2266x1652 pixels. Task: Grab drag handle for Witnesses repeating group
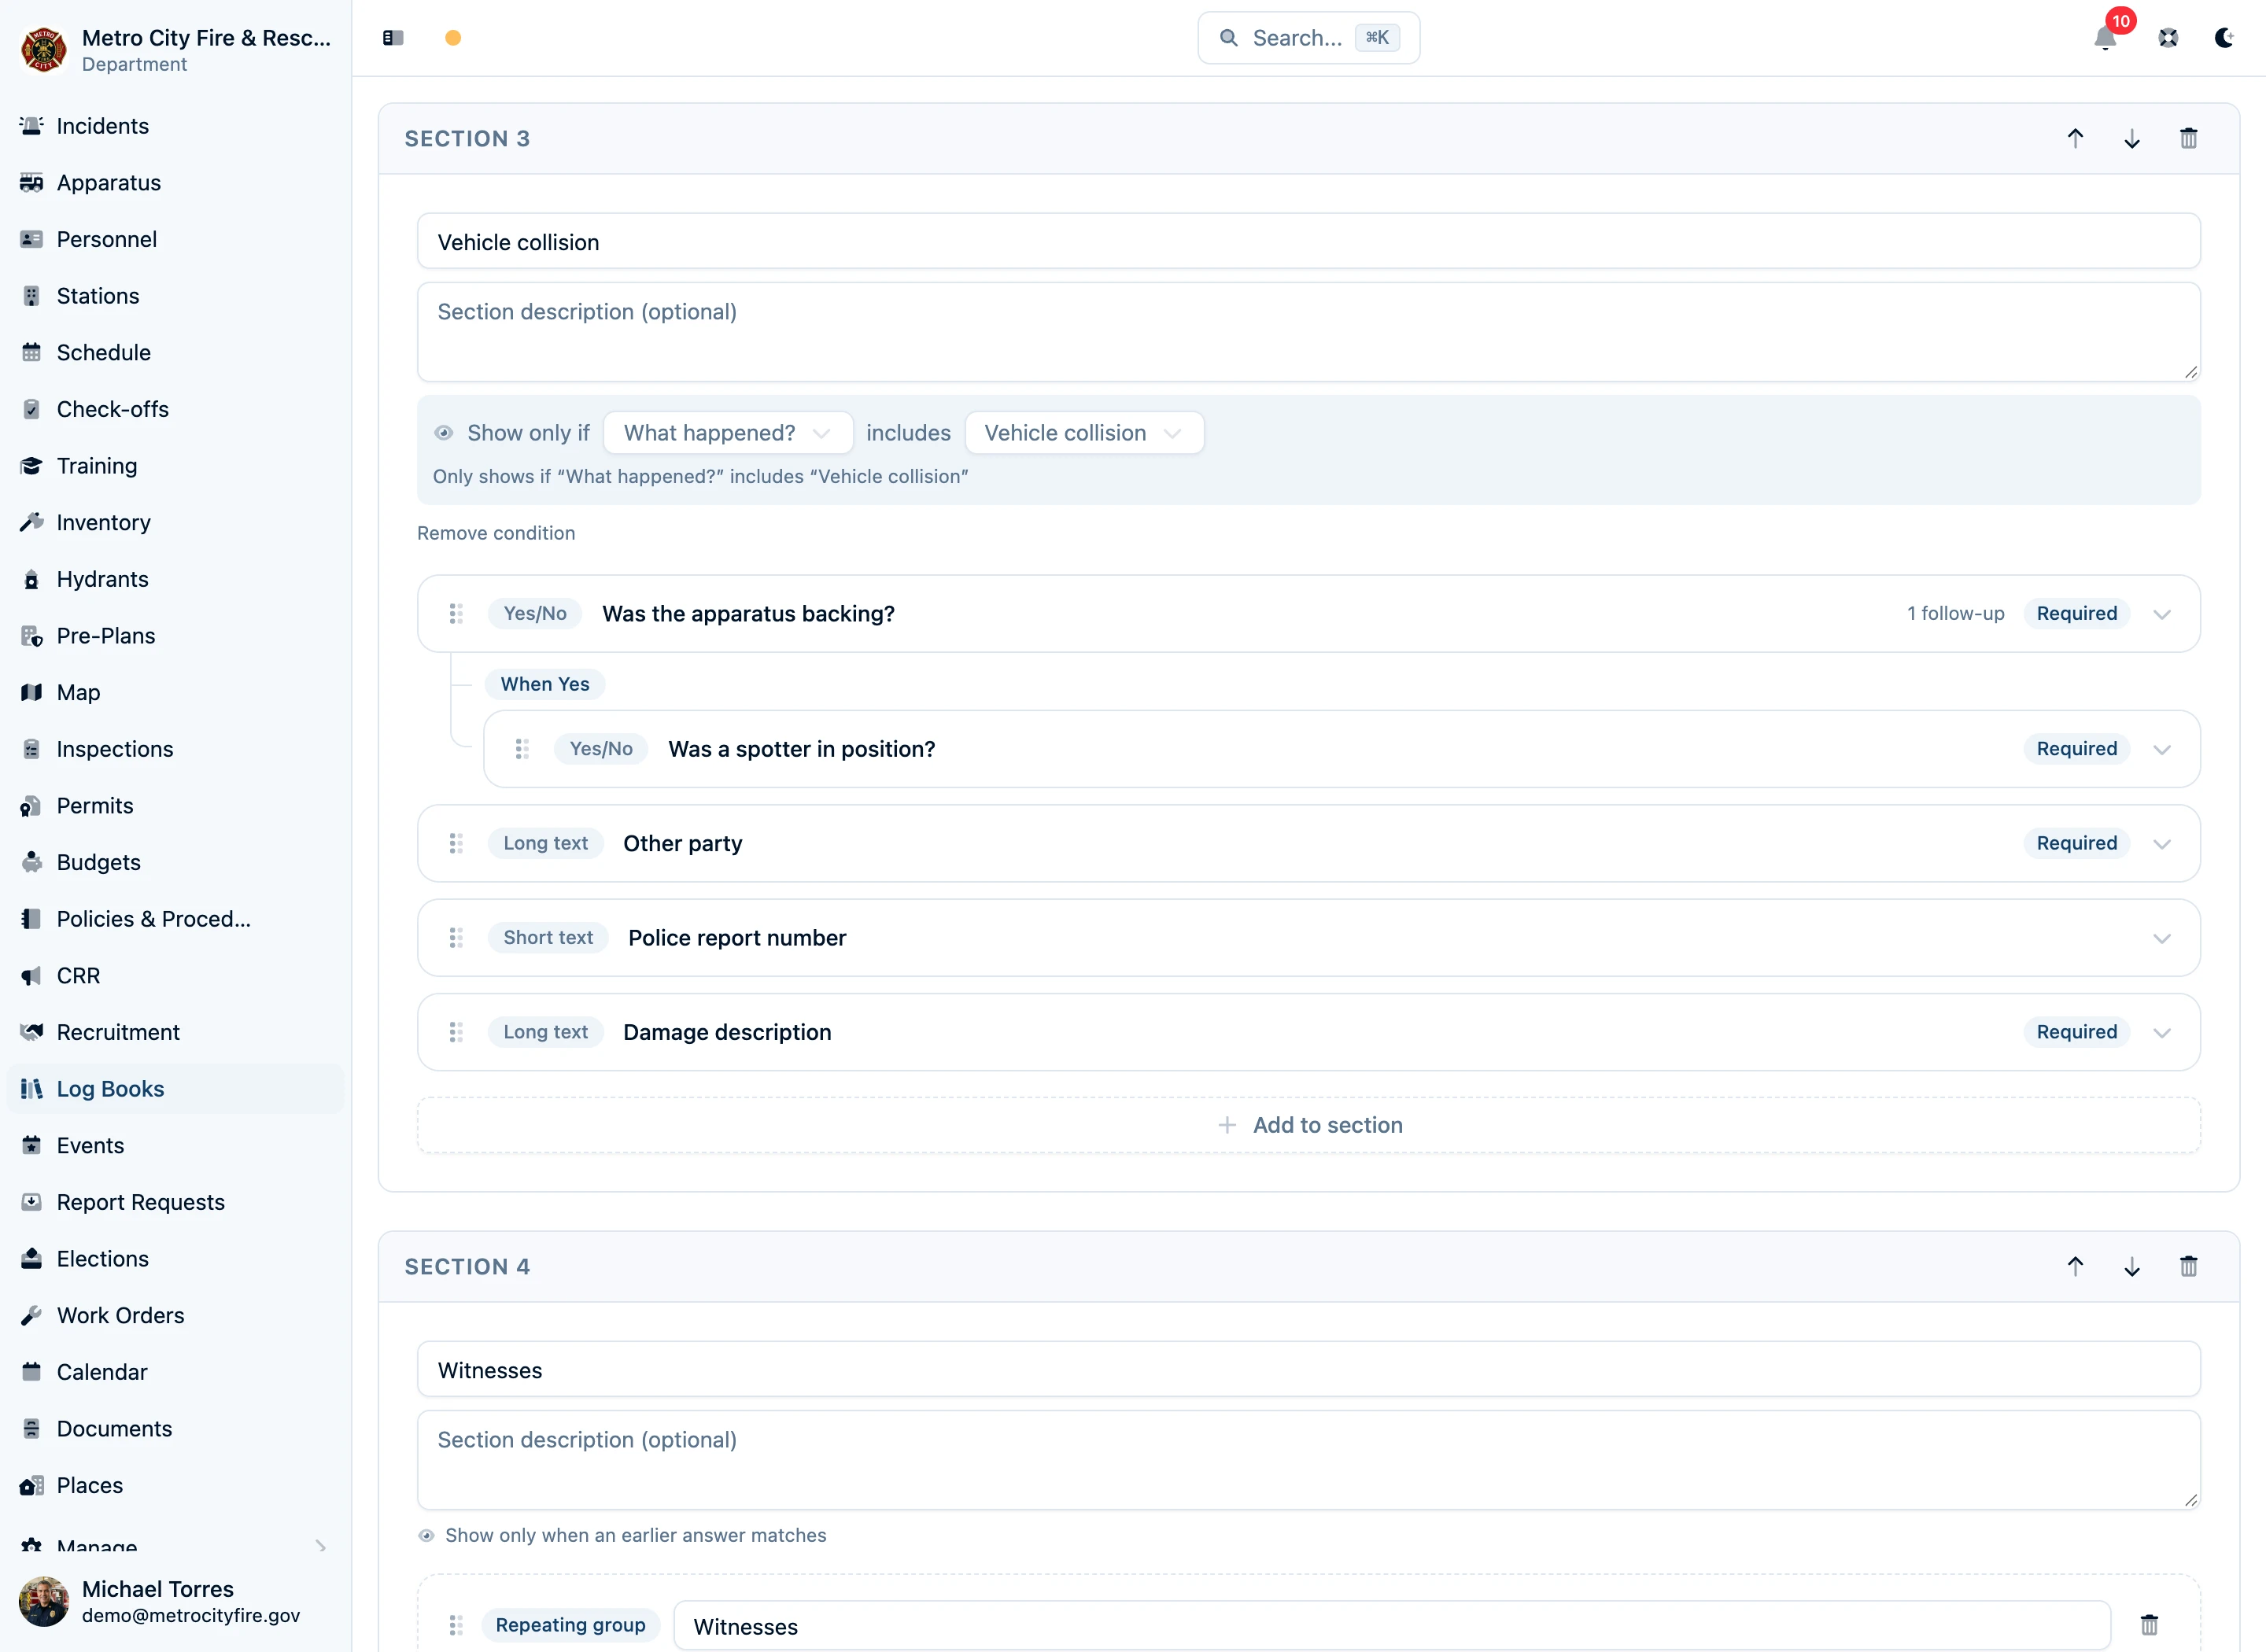[456, 1625]
